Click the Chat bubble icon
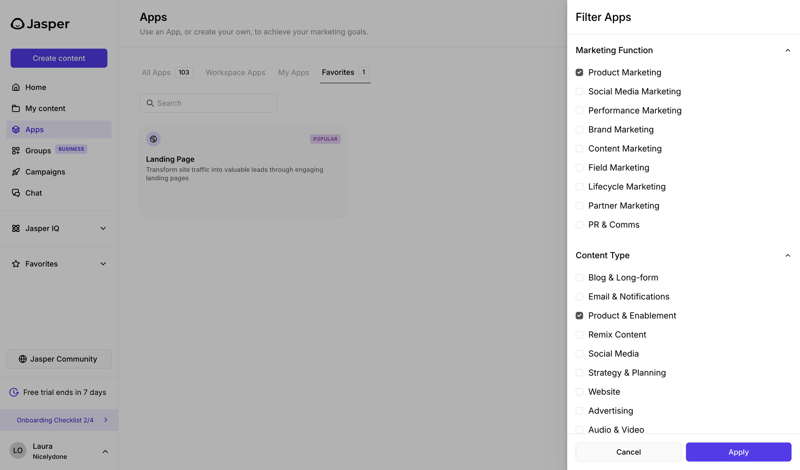The image size is (800, 470). pos(16,193)
